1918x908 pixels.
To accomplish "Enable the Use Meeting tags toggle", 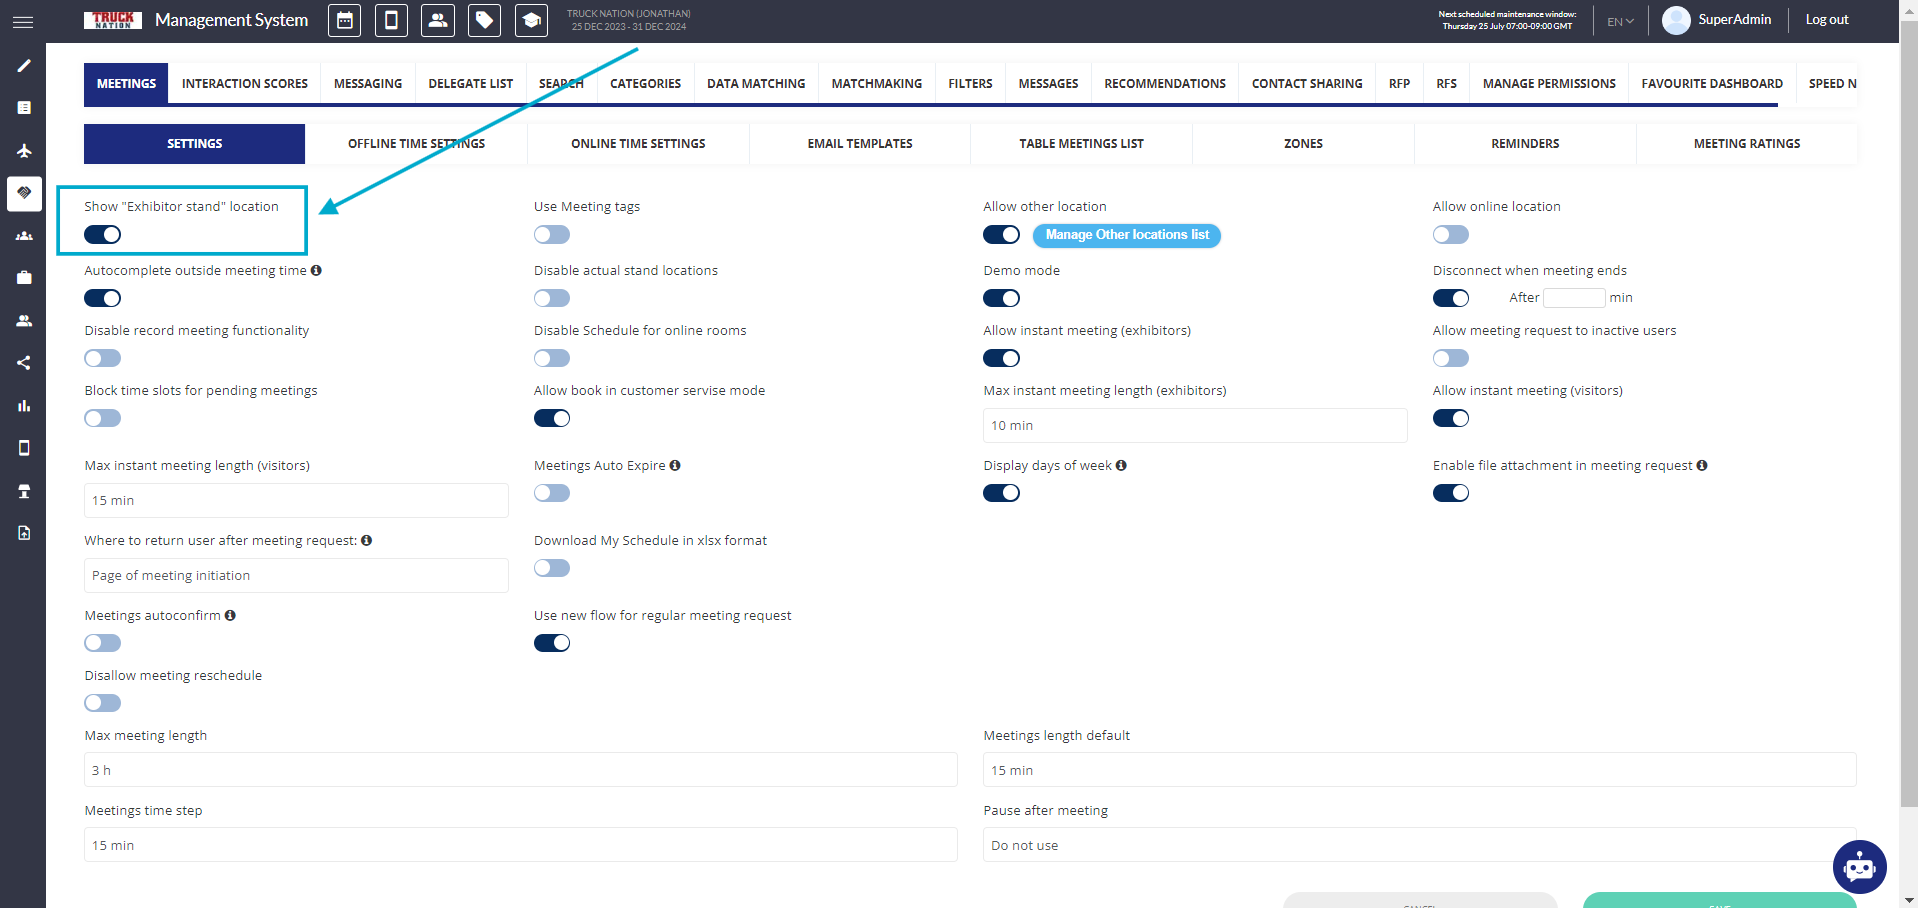I will [x=551, y=235].
